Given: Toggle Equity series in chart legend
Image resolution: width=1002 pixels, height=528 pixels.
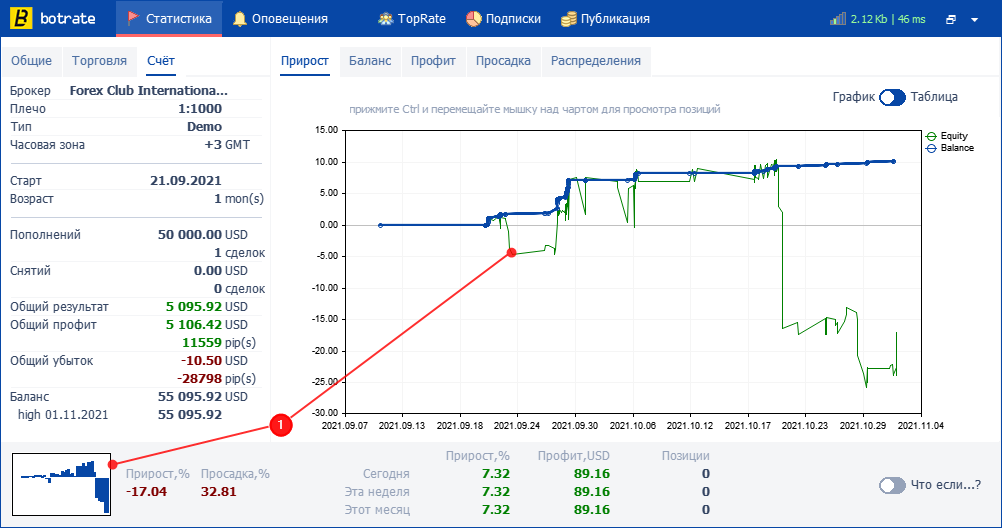Looking at the screenshot, I should (x=947, y=136).
